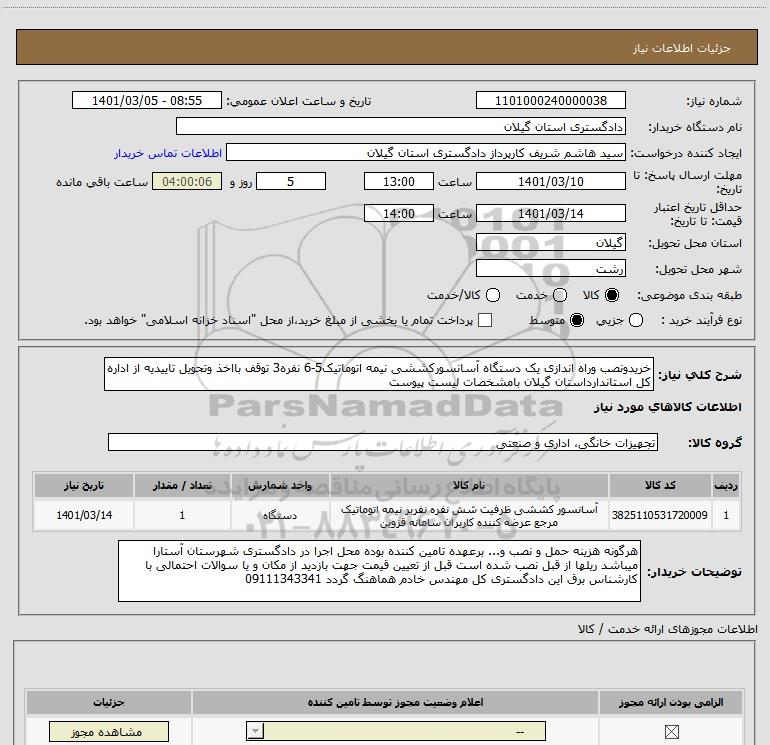This screenshot has height=745, width=770.
Task: Click the تعداد / مقدار column header
Action: pyautogui.click(x=182, y=485)
